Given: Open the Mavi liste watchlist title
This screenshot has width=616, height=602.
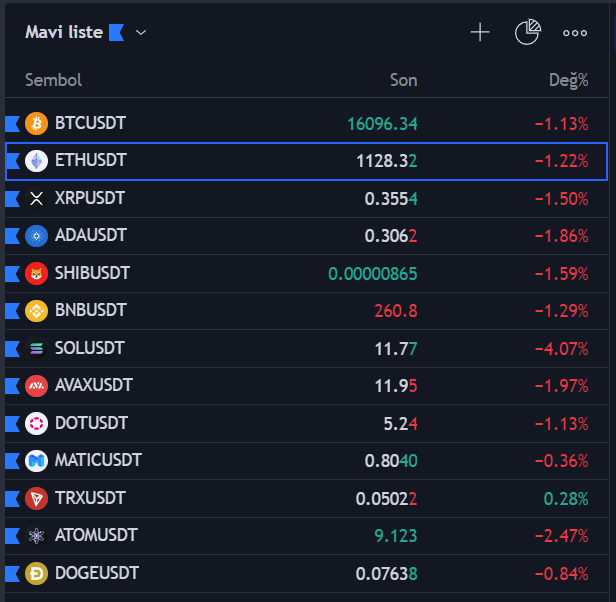Looking at the screenshot, I should (x=64, y=32).
